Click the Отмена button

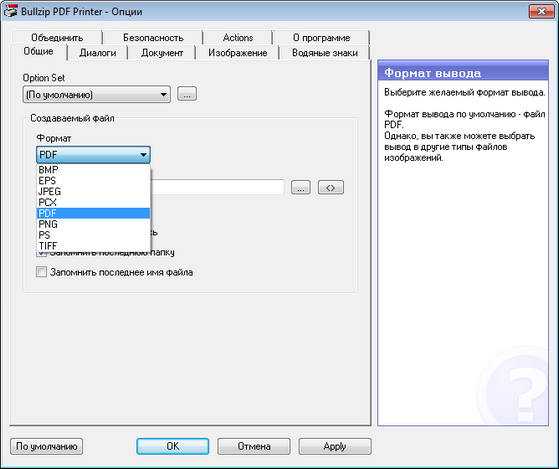[x=254, y=446]
